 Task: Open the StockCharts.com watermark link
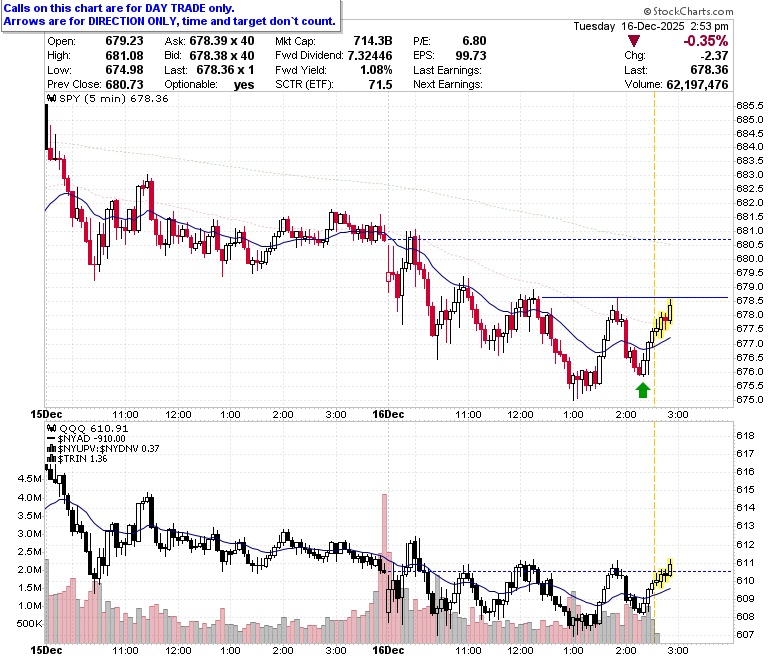point(688,11)
